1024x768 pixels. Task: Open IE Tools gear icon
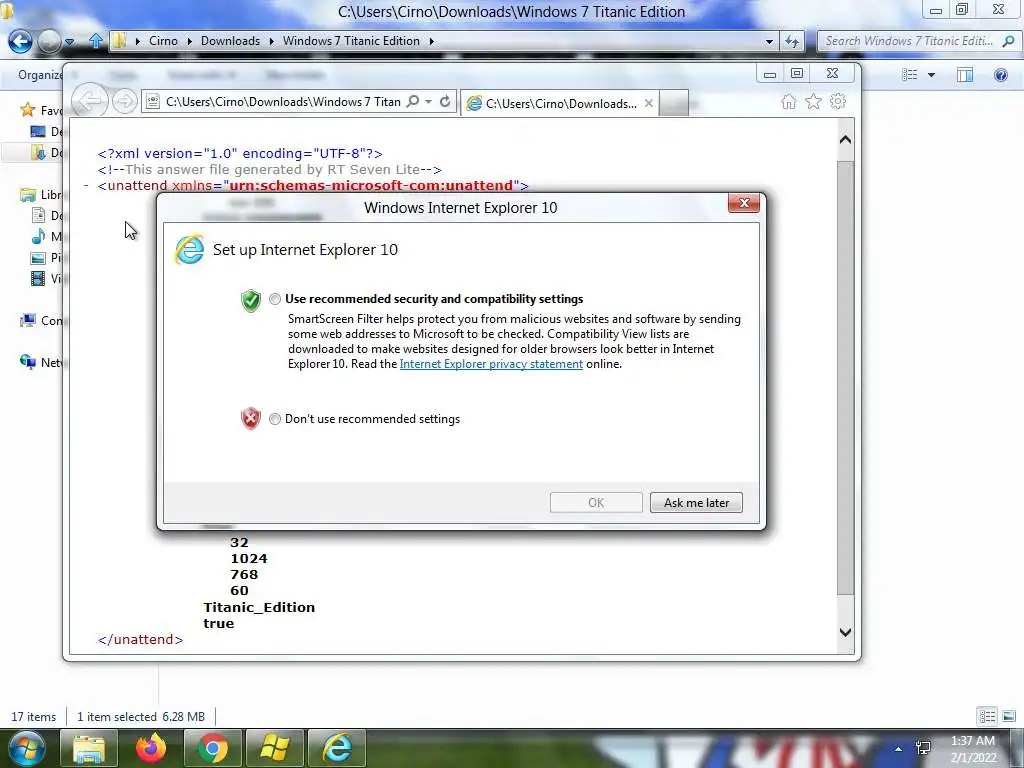838,102
